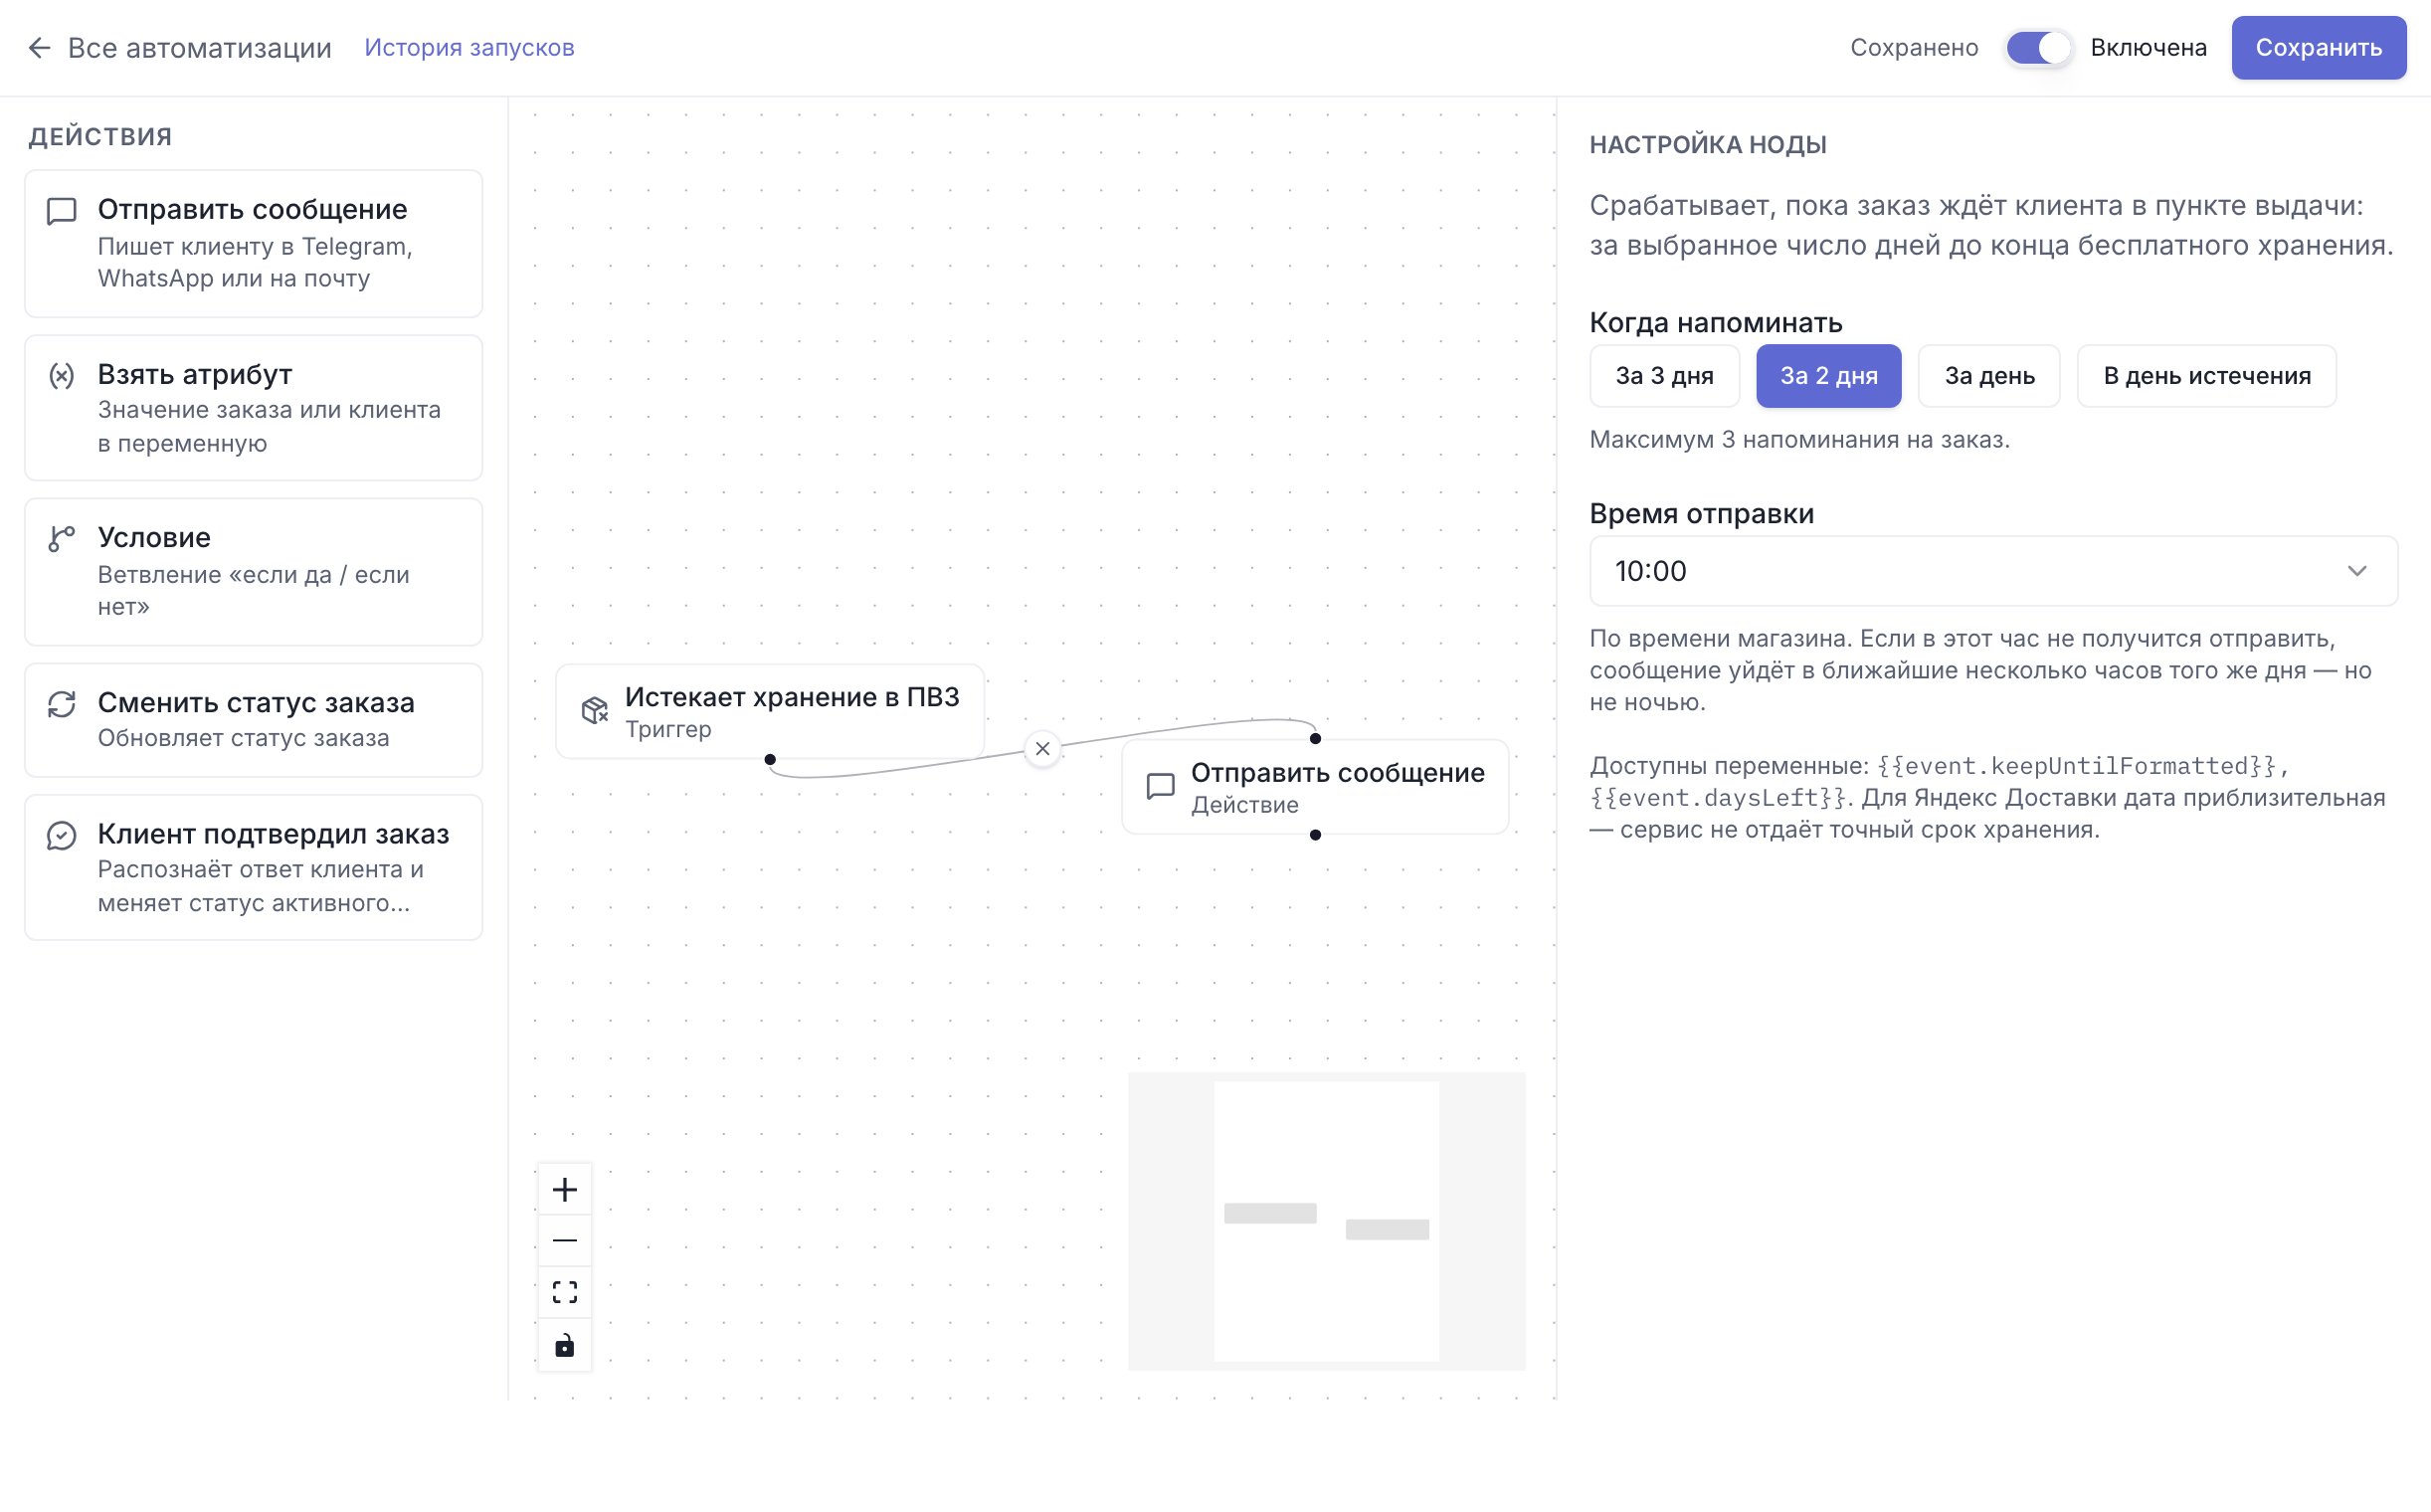
Task: Select «В день истечения» option
Action: 2206,376
